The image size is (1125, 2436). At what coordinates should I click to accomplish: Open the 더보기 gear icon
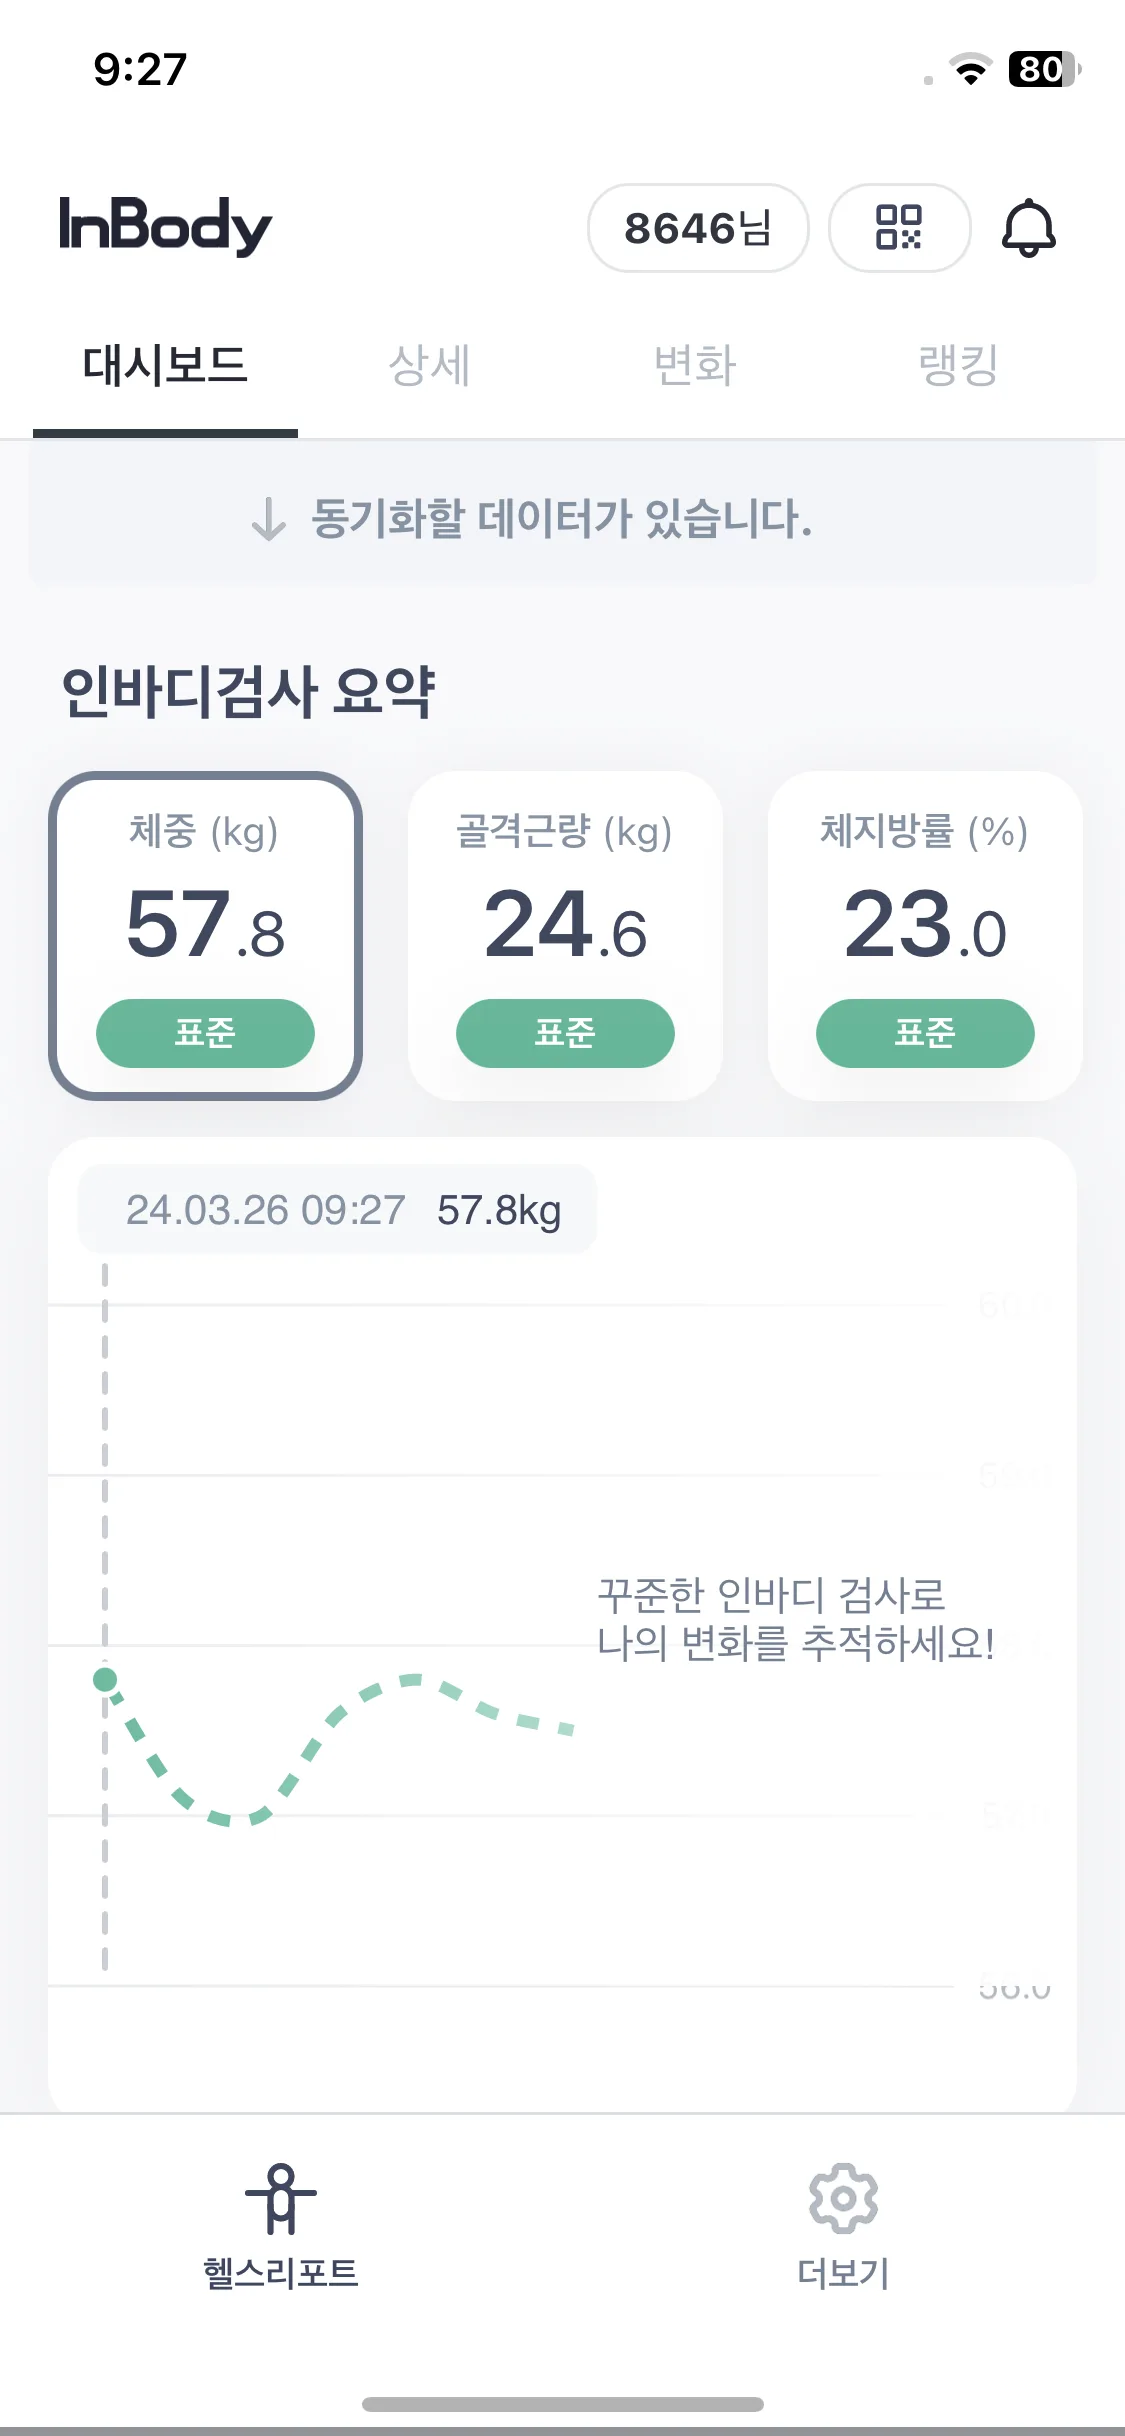click(x=843, y=2197)
